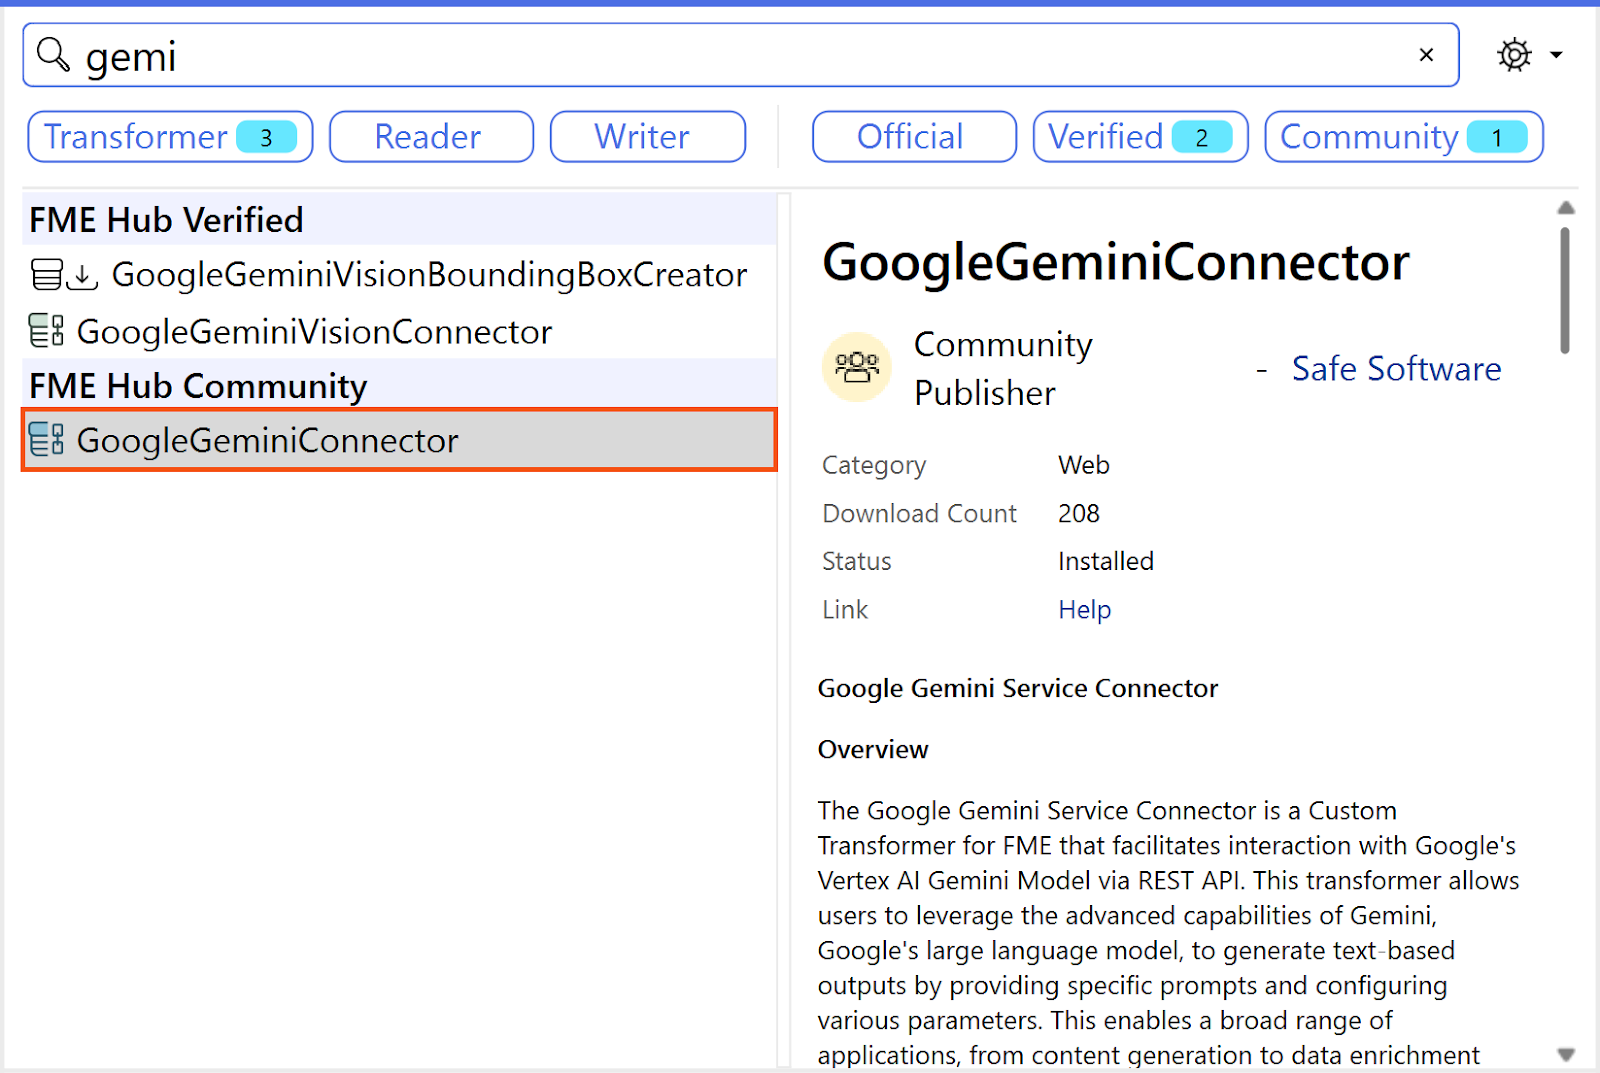Toggle the Reader filter
This screenshot has height=1073, width=1600.
click(x=431, y=137)
